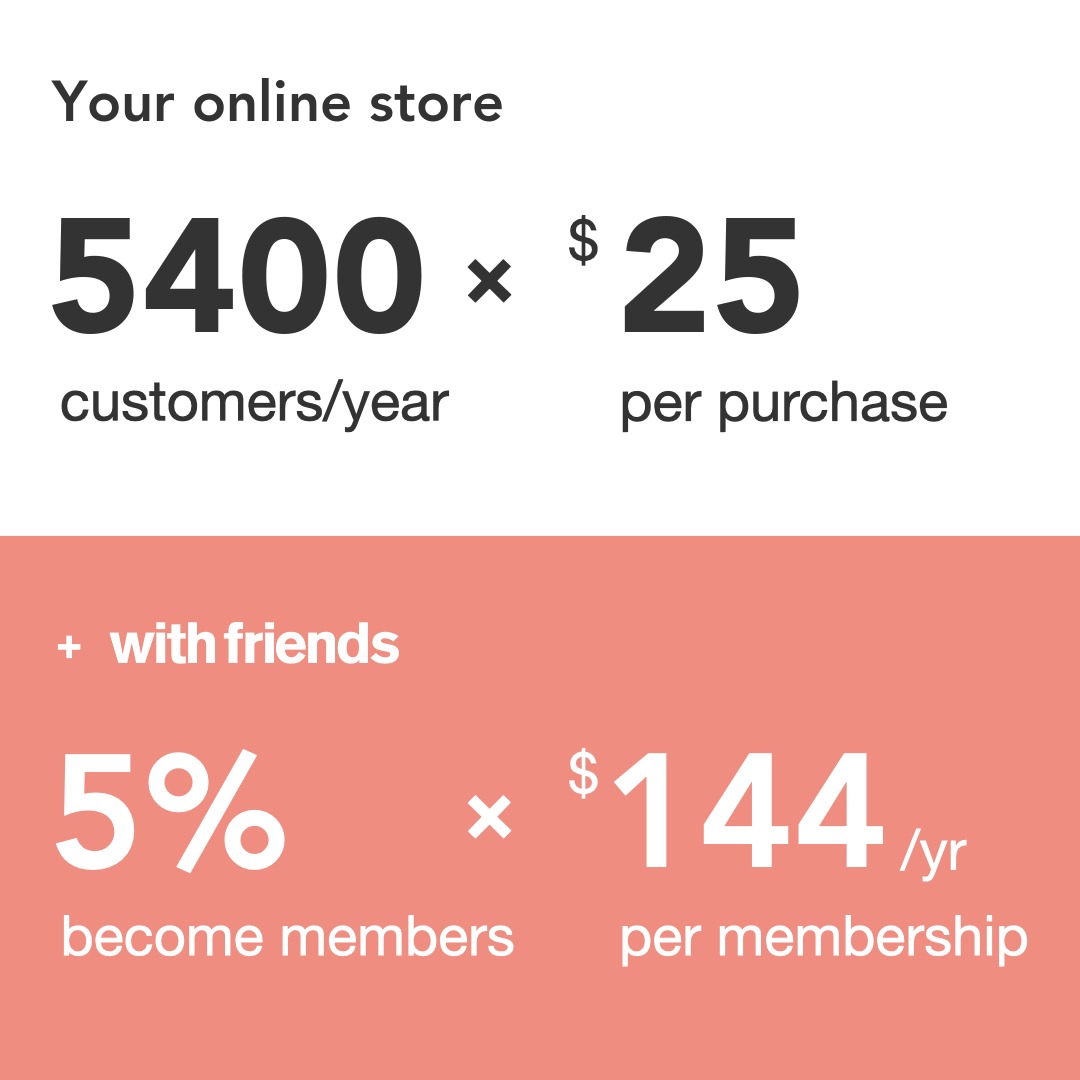
Task: Click the dark dollar sign before 25
Action: click(583, 242)
